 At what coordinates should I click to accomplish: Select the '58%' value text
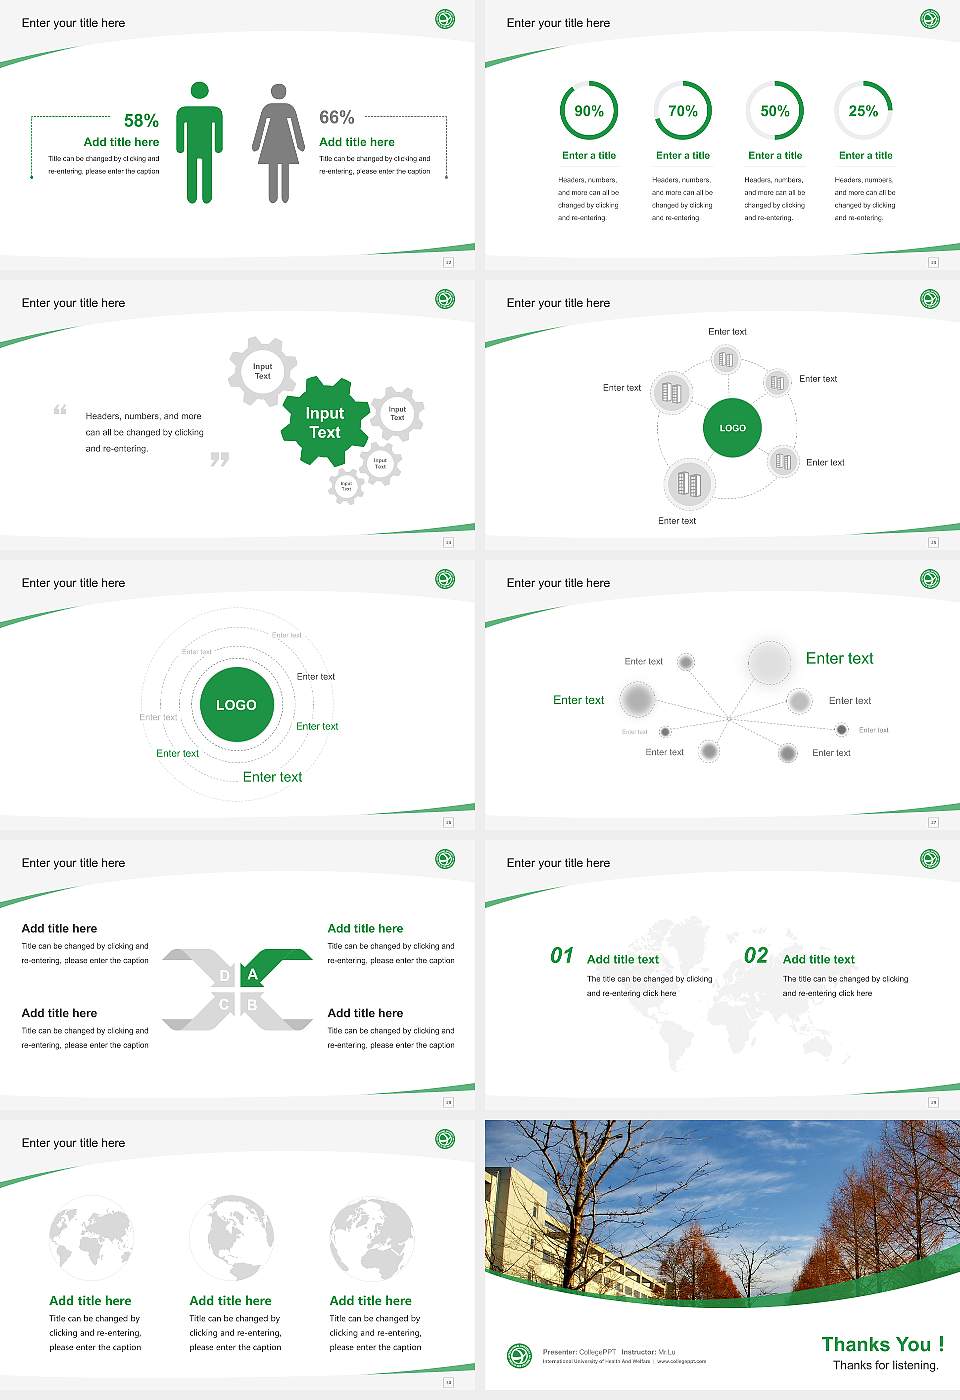(141, 121)
